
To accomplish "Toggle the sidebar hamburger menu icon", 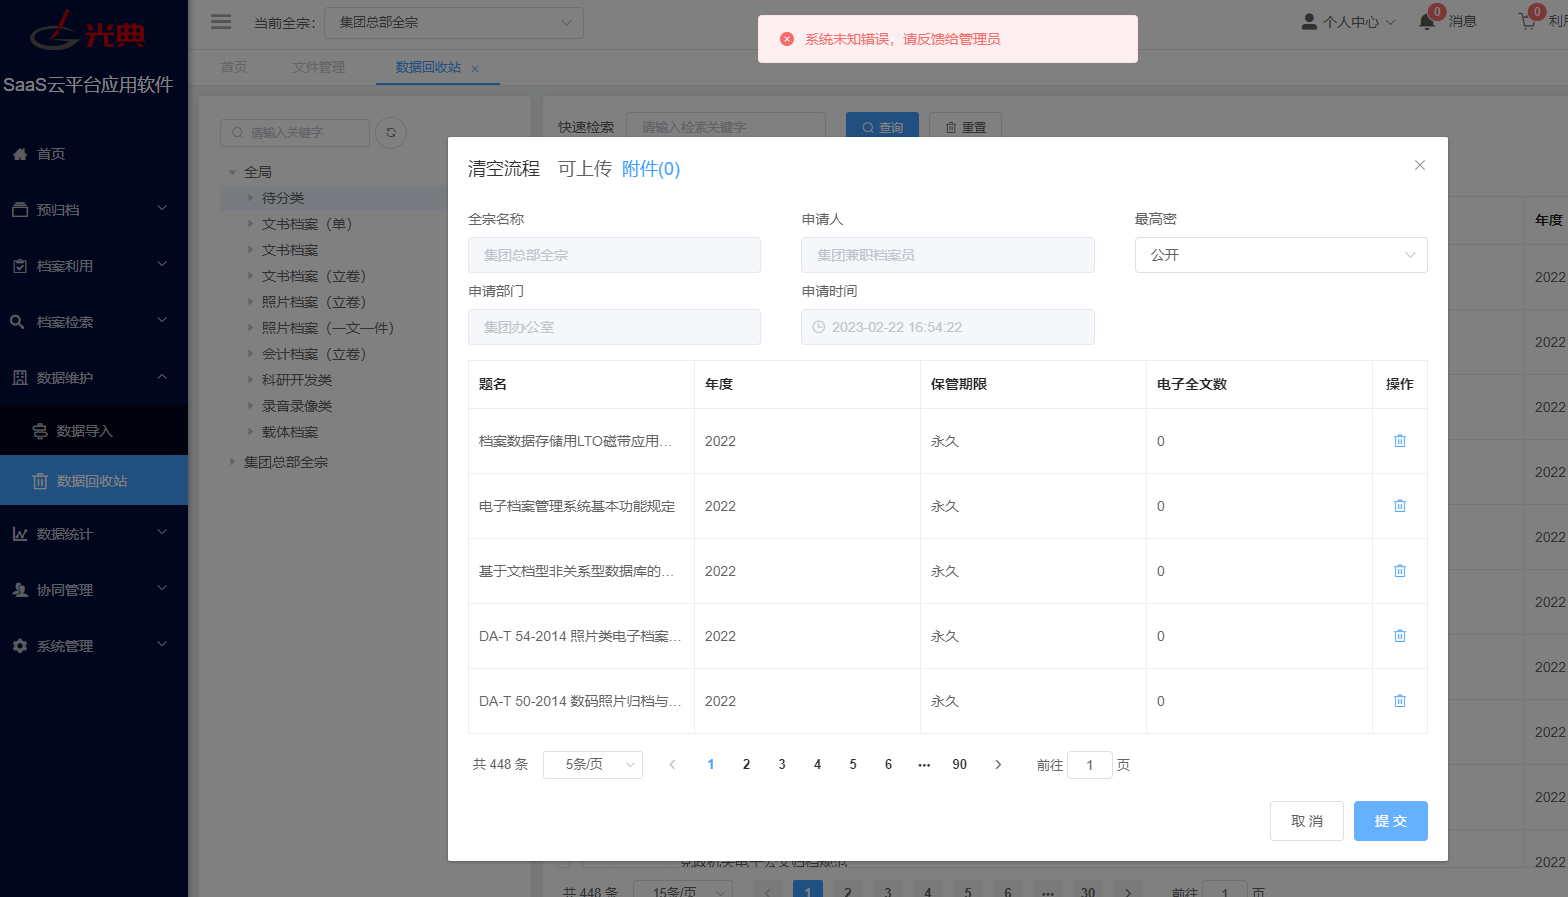I will pyautogui.click(x=221, y=21).
